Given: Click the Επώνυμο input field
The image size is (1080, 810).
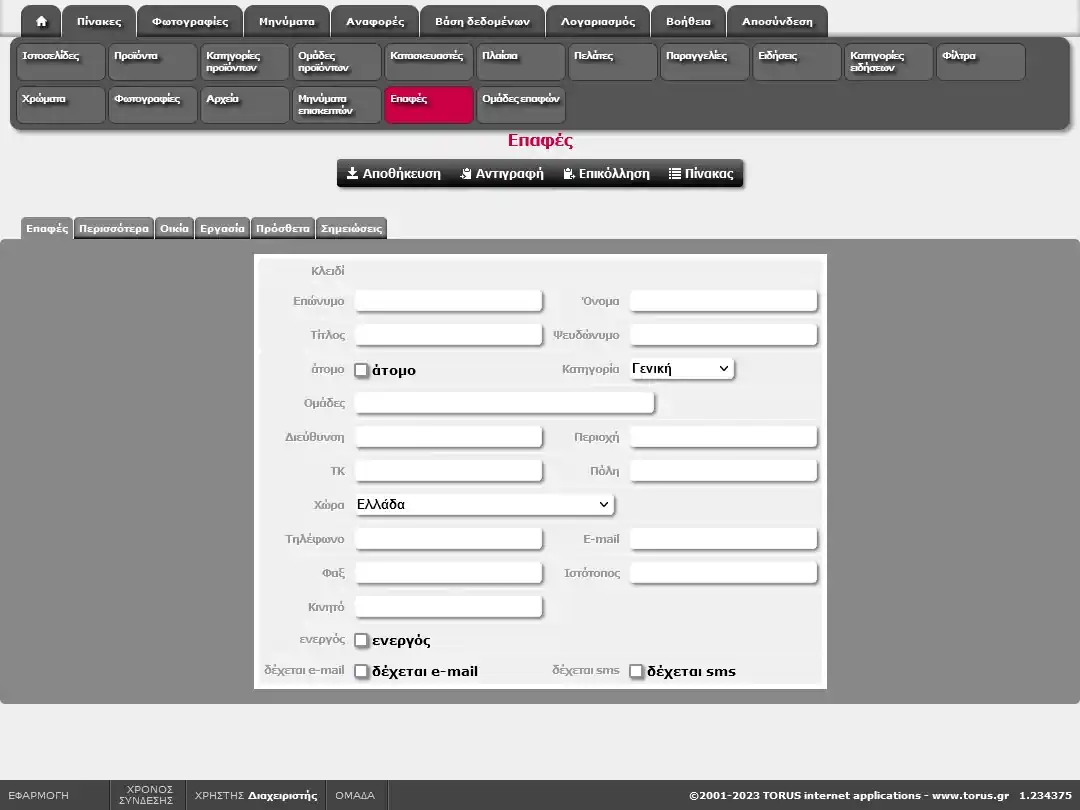Looking at the screenshot, I should pyautogui.click(x=448, y=301).
